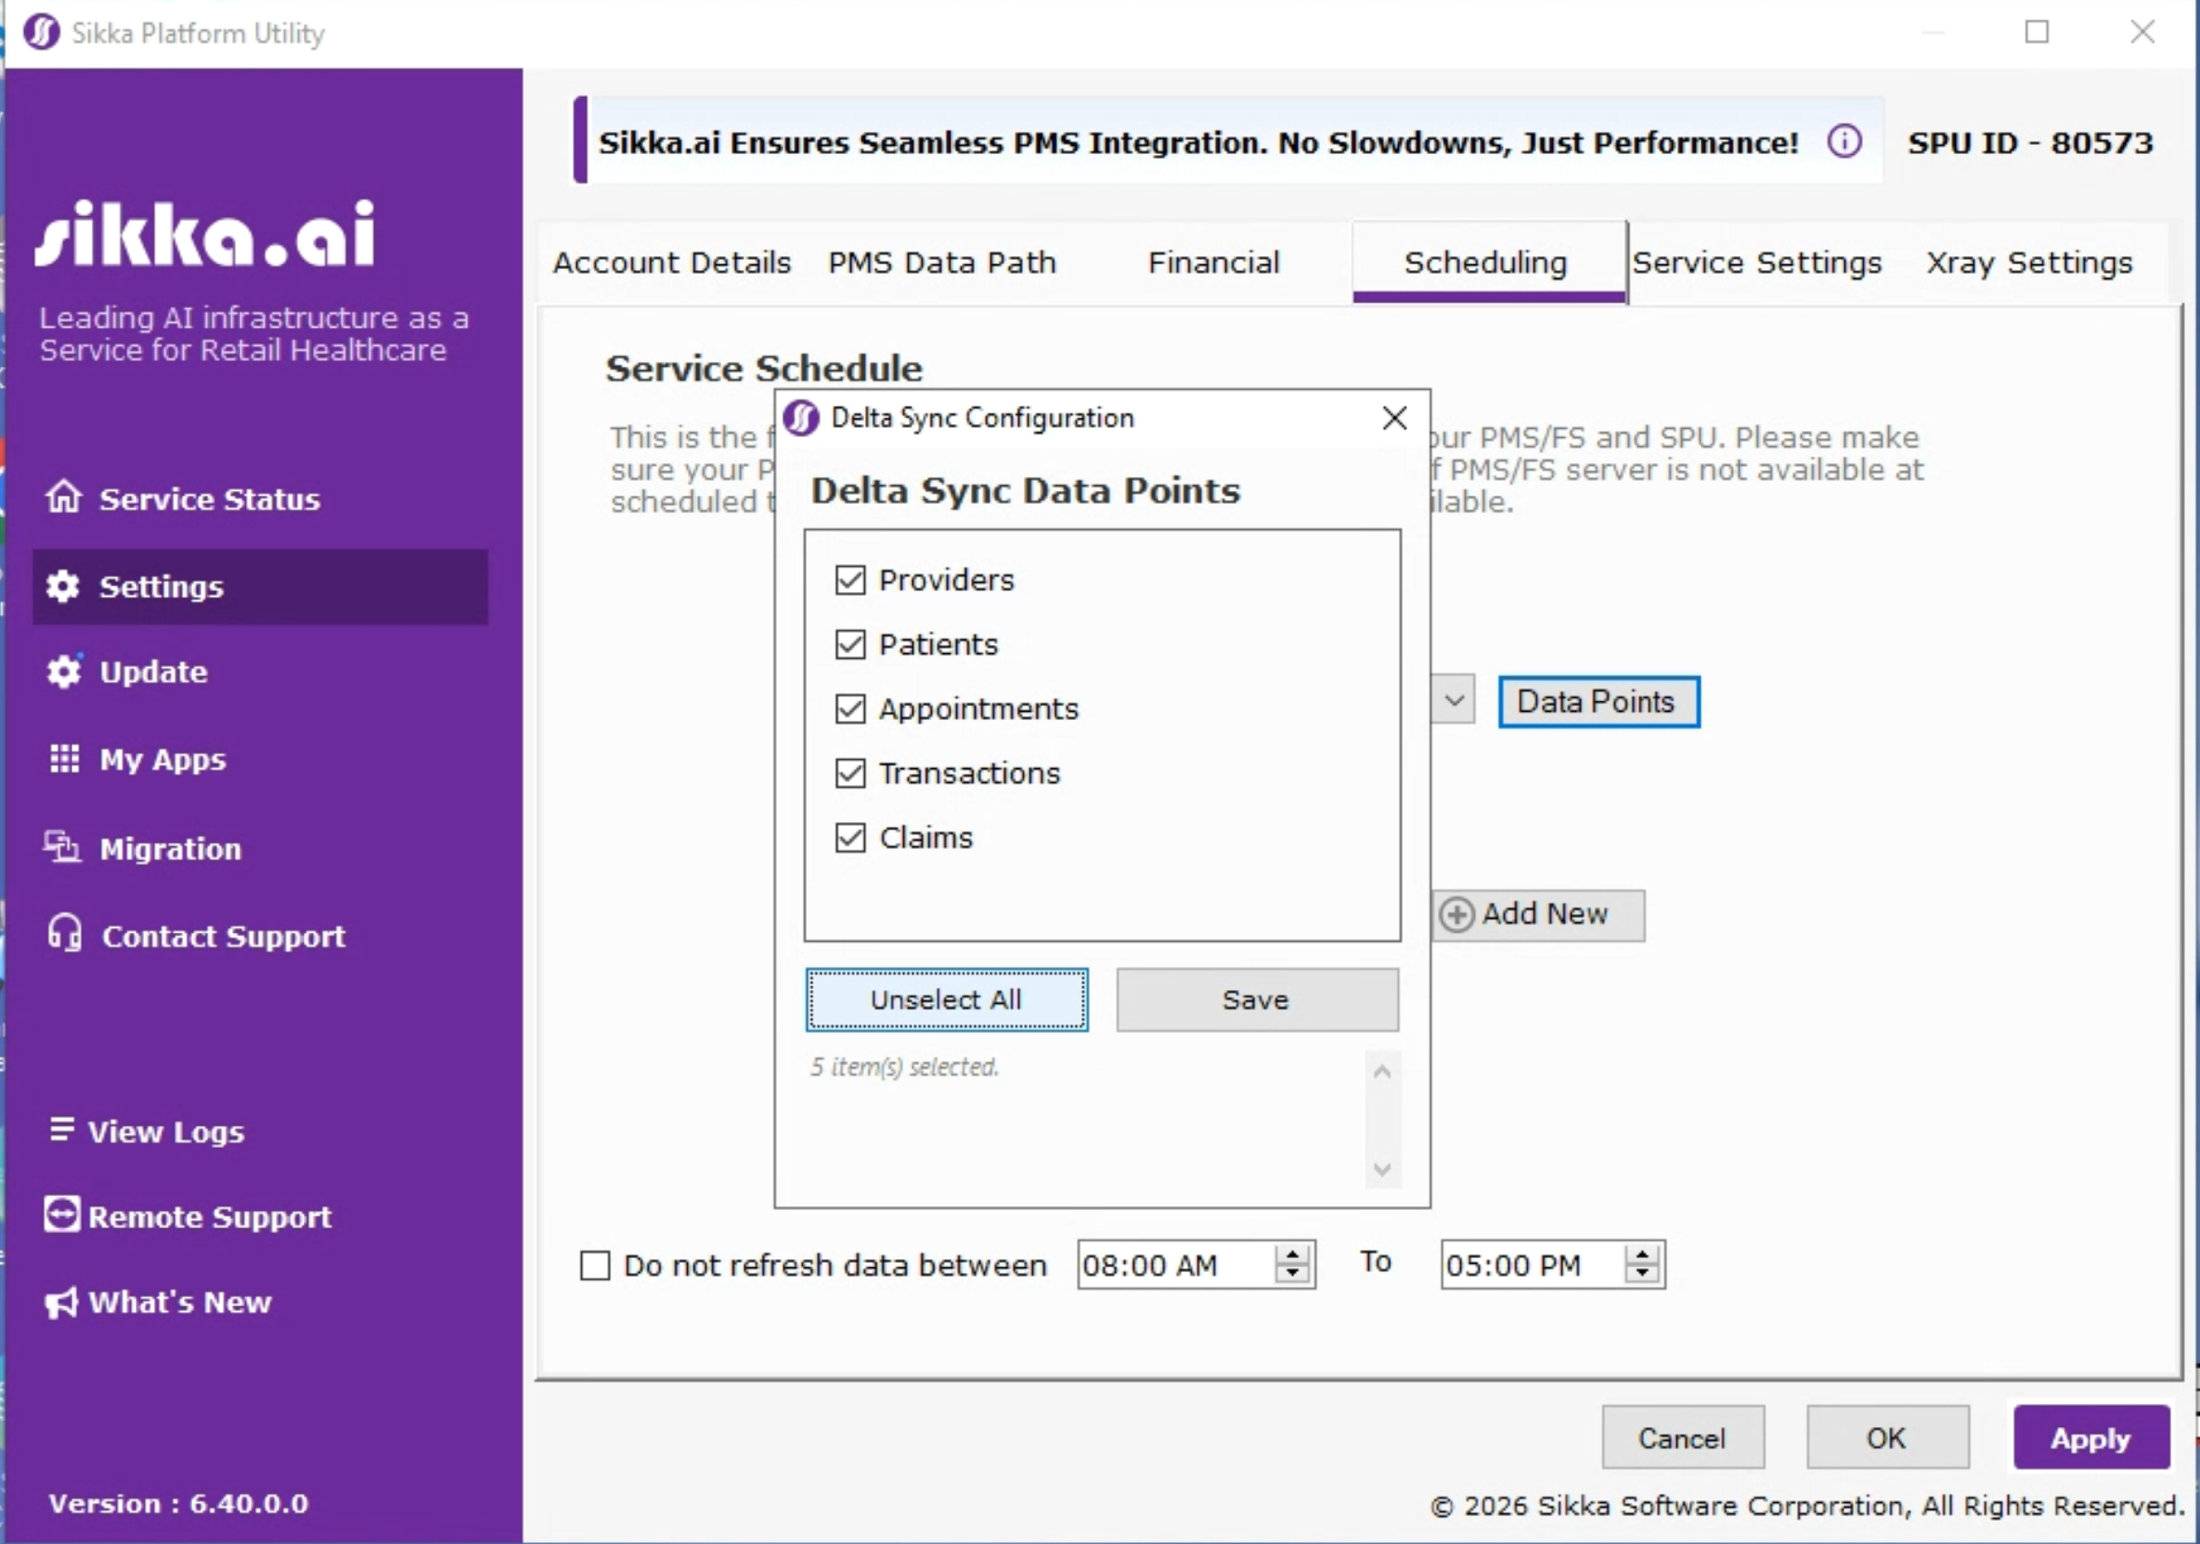Select Migration in the sidebar
The image size is (2200, 1544).
pyautogui.click(x=171, y=849)
